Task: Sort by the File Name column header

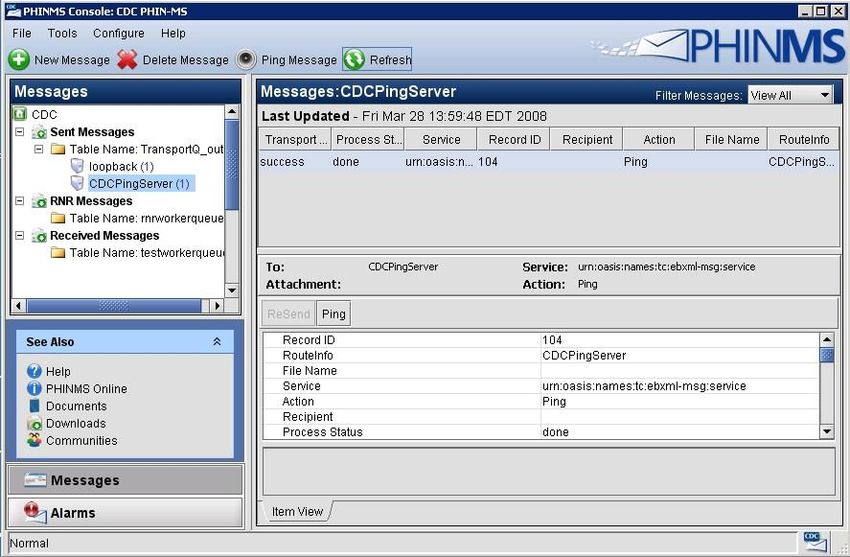Action: click(731, 139)
